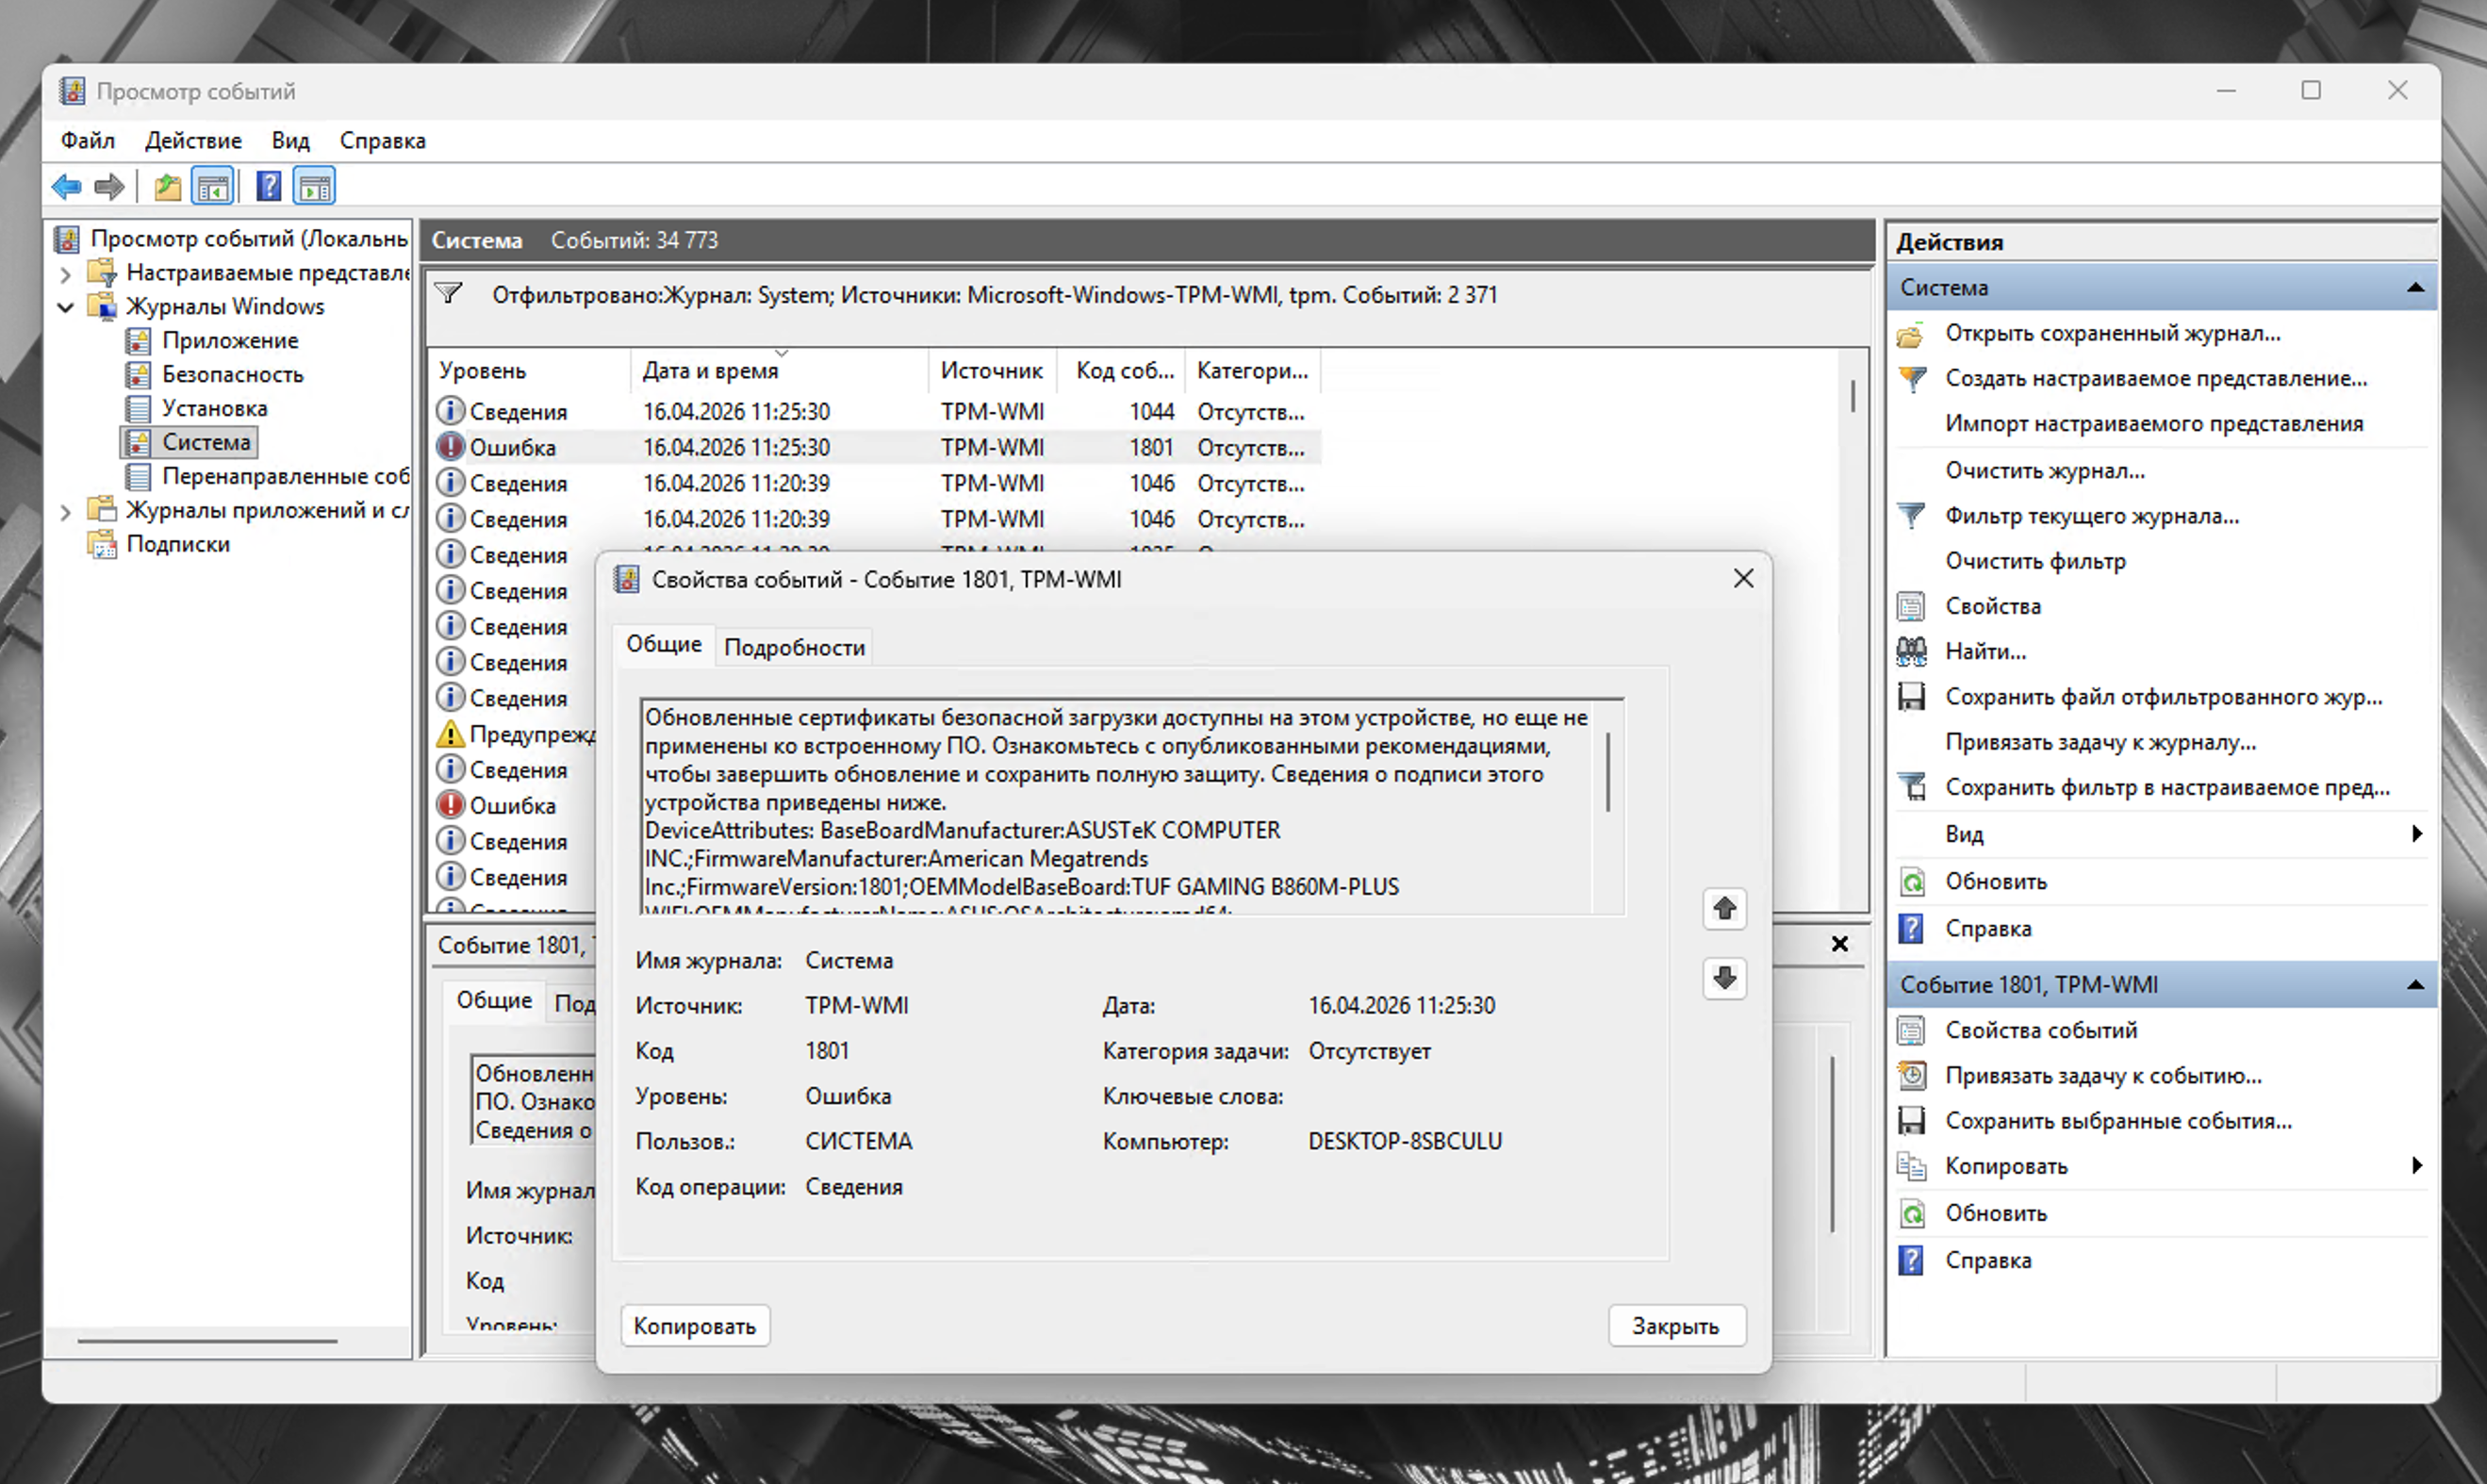Click the Find binoculars action
This screenshot has height=1484, width=2487.
point(1985,652)
